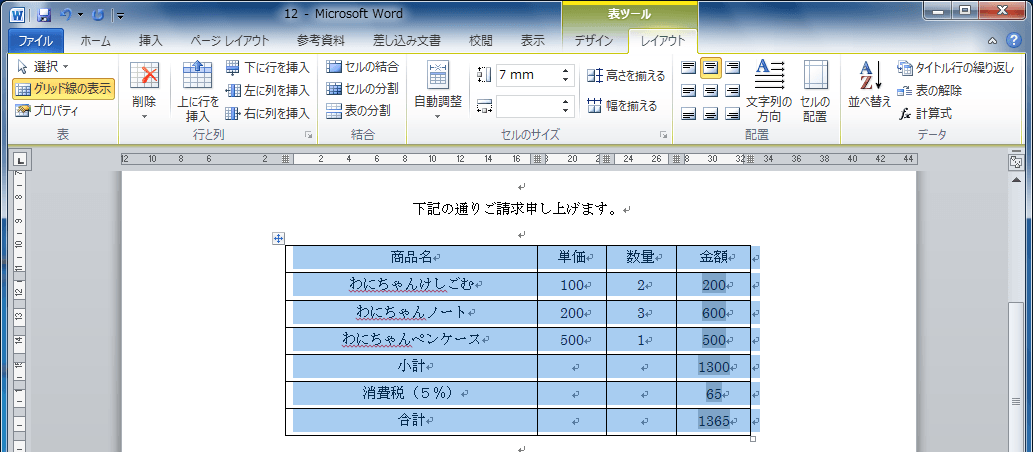Image resolution: width=1033 pixels, height=452 pixels.
Task: Align cell text top left
Action: (x=688, y=67)
